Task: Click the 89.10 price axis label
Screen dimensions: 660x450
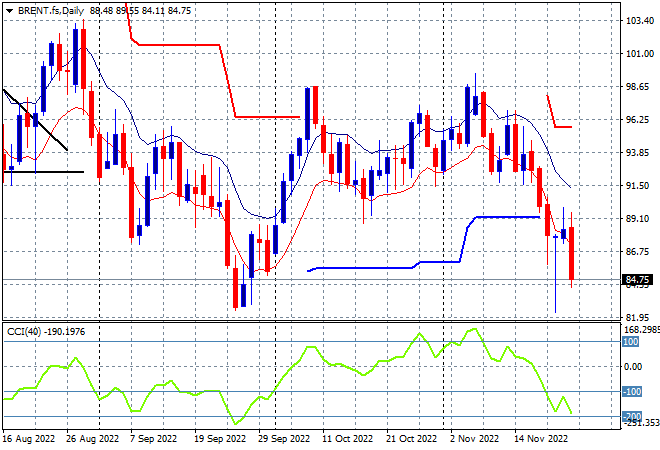Action: click(x=638, y=218)
